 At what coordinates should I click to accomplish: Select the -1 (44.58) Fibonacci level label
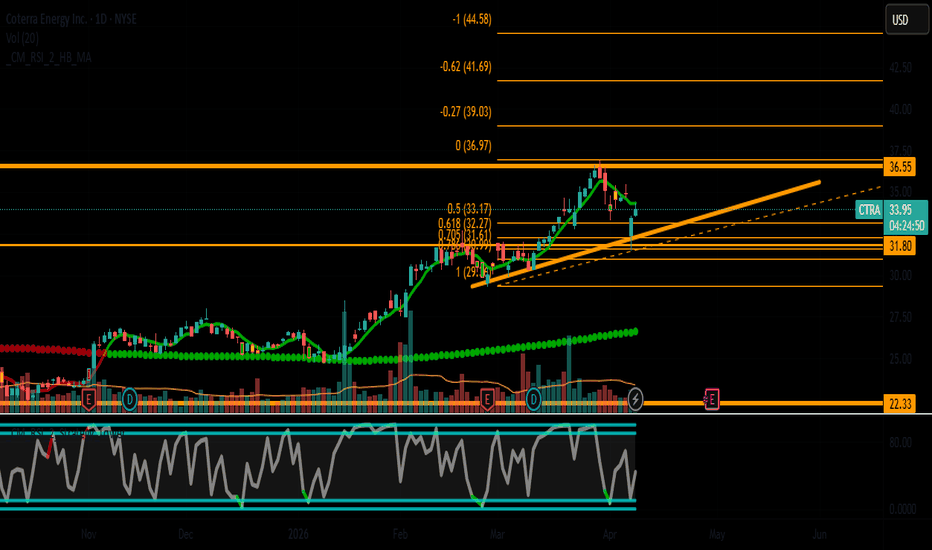point(472,19)
